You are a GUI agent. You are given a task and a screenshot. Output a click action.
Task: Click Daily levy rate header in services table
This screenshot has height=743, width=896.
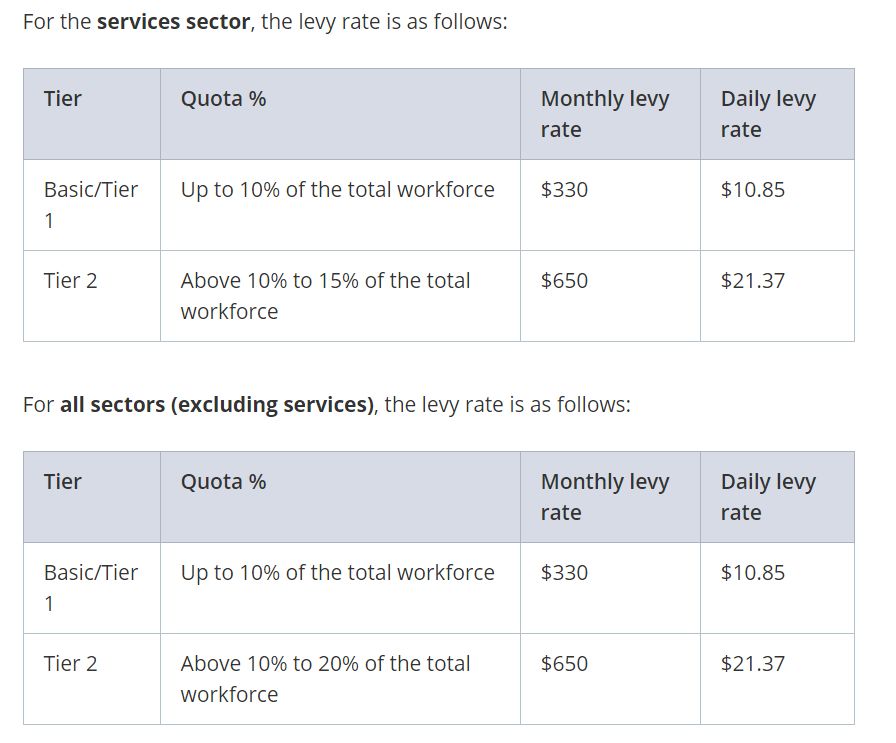(767, 114)
